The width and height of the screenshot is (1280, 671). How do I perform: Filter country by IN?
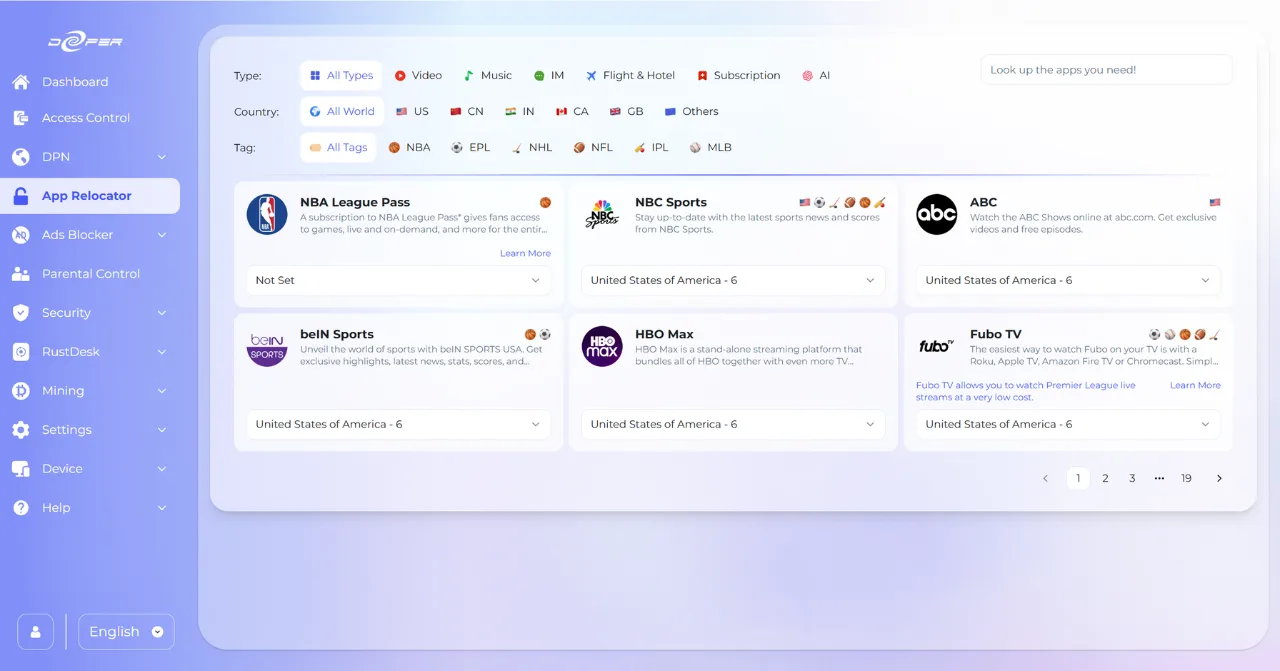point(520,111)
